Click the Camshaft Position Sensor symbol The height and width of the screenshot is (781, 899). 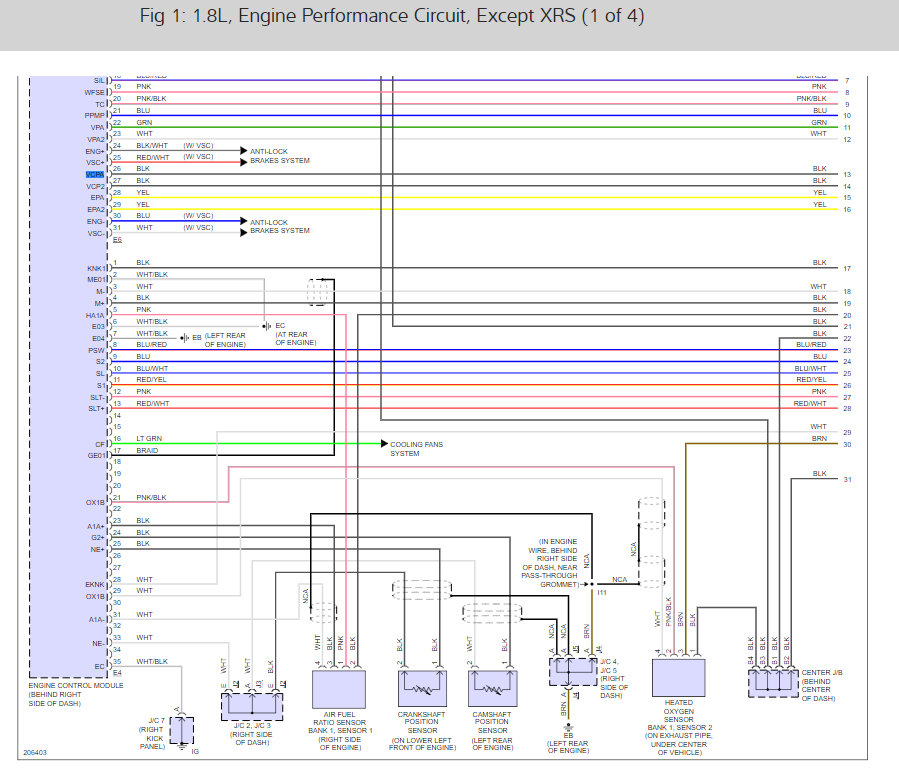490,687
